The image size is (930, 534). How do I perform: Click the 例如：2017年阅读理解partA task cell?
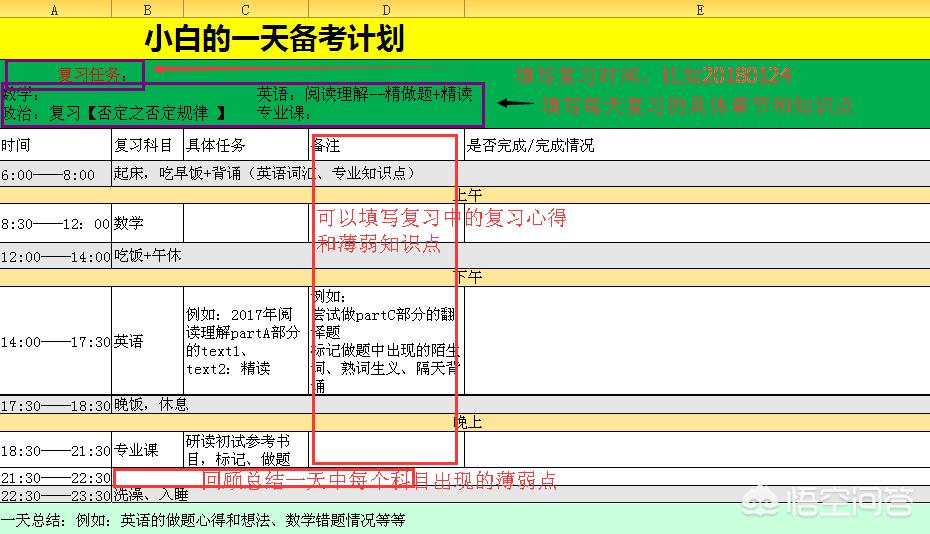(246, 341)
